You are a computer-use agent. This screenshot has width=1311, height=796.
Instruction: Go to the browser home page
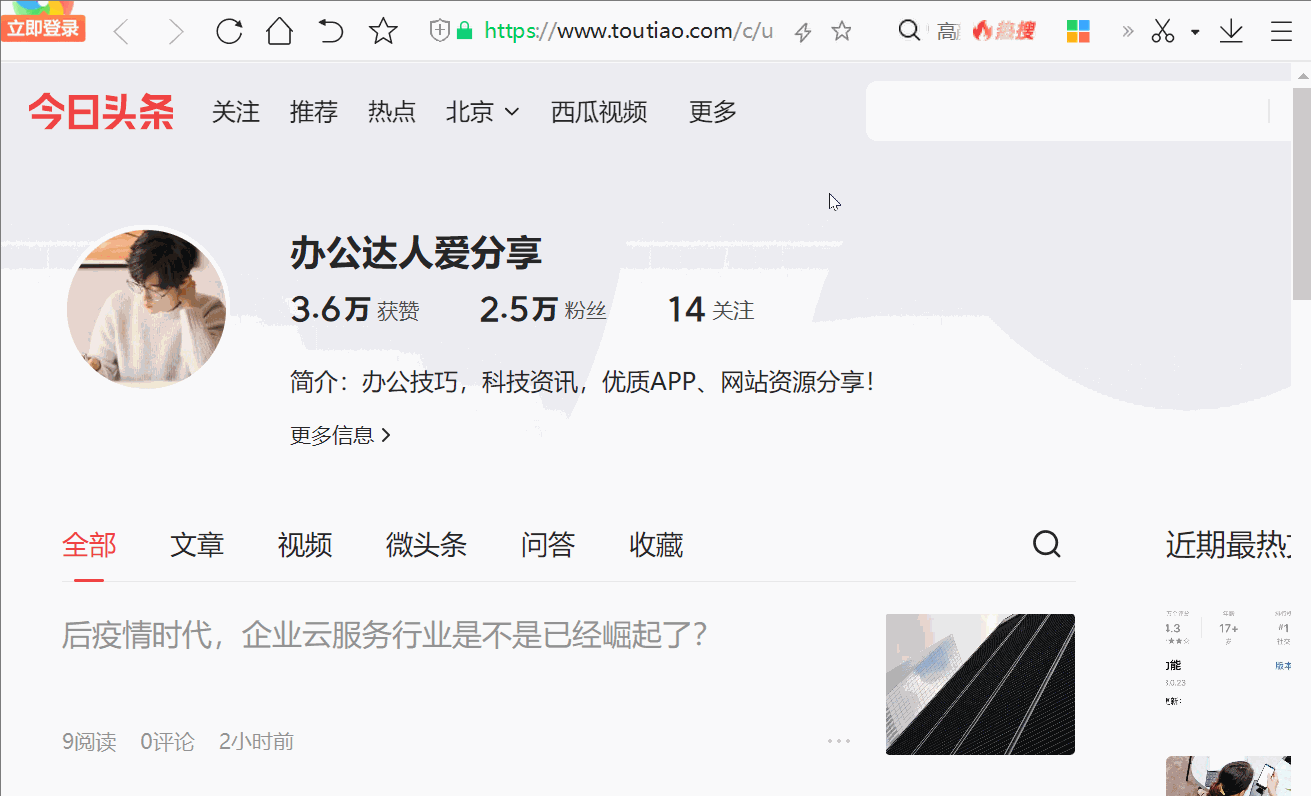280,32
